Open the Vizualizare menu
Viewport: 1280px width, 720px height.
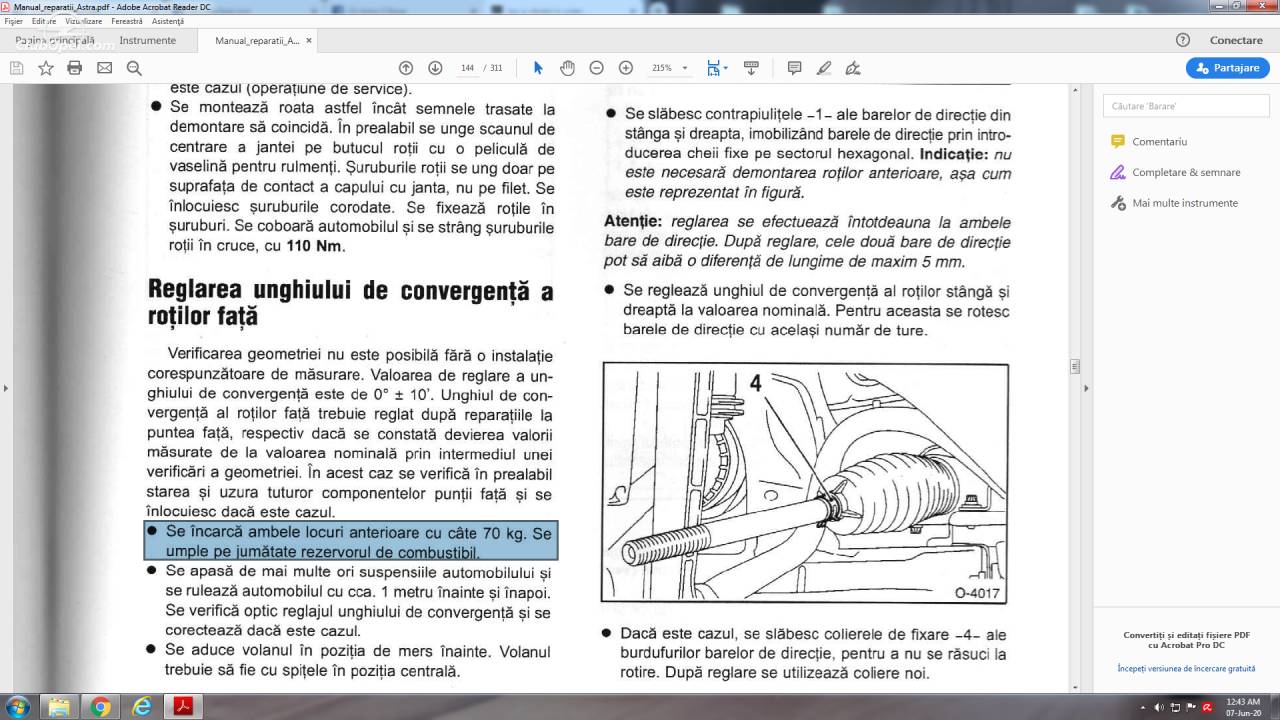click(x=84, y=21)
